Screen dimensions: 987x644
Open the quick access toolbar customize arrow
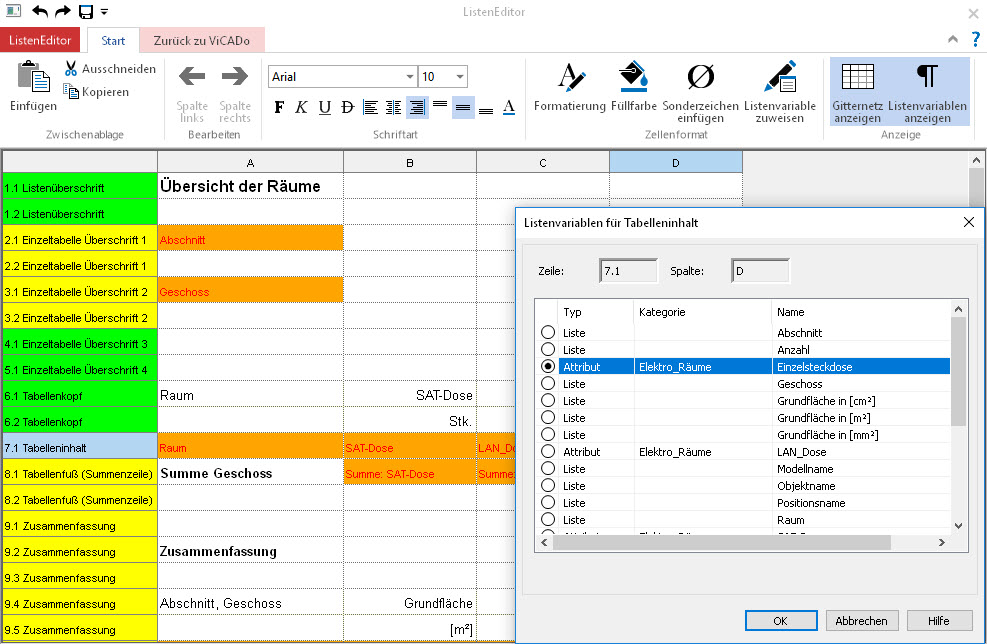pos(104,11)
